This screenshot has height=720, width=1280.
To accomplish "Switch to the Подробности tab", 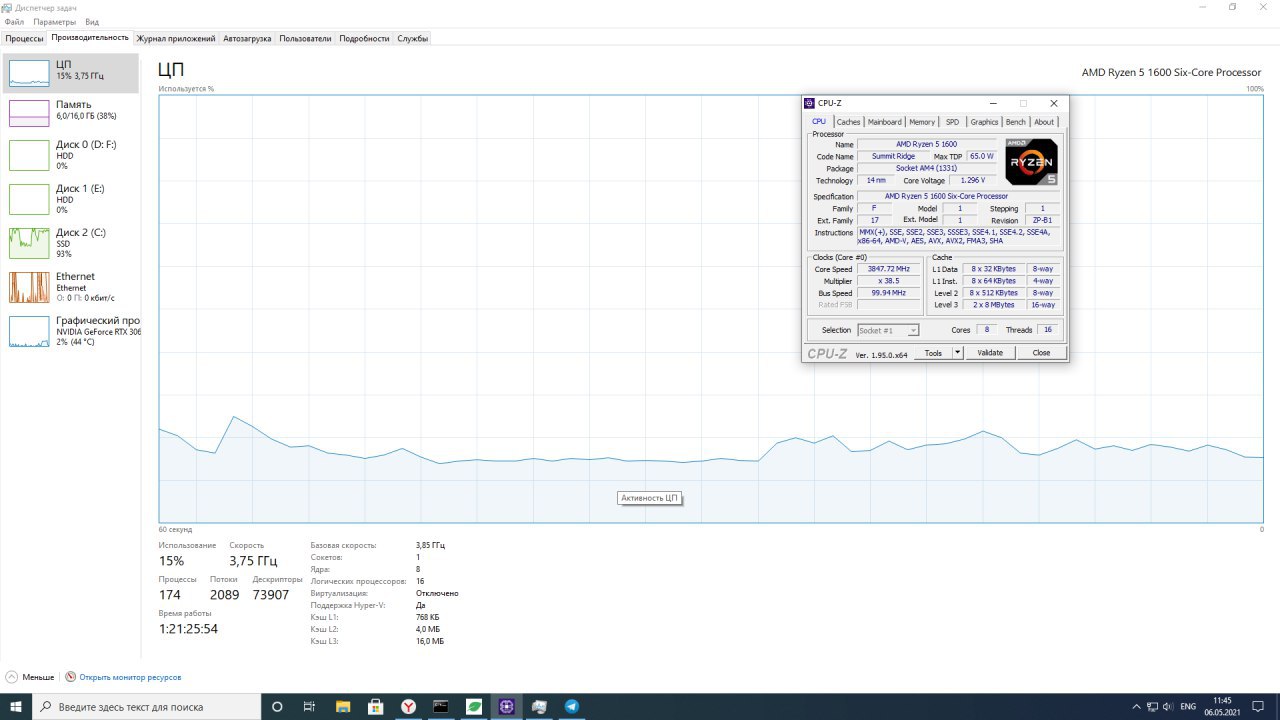I will click(364, 38).
